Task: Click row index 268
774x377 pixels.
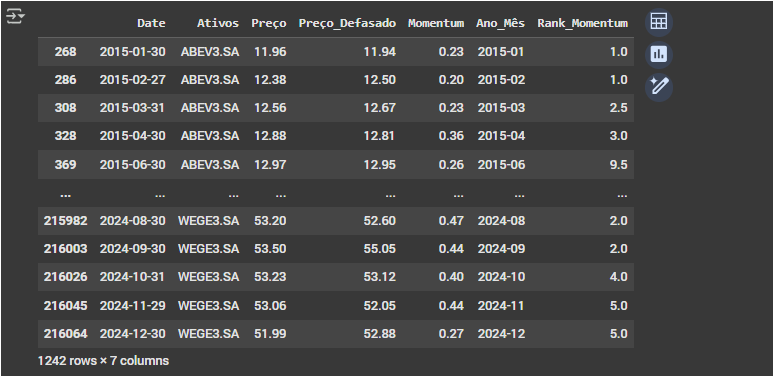Action: [65, 52]
